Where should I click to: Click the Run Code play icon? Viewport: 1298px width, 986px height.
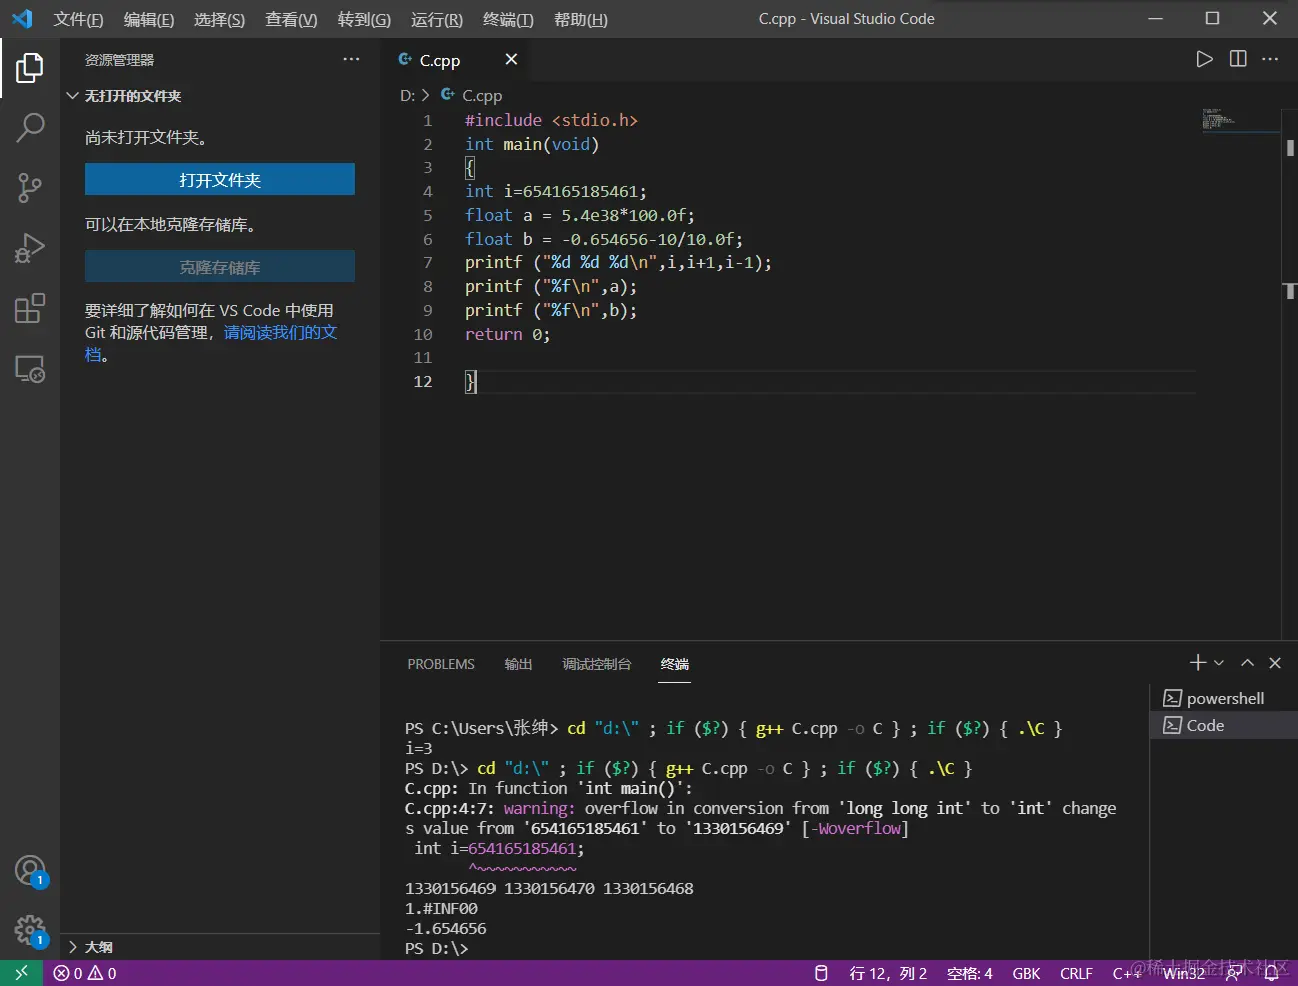(x=1204, y=59)
